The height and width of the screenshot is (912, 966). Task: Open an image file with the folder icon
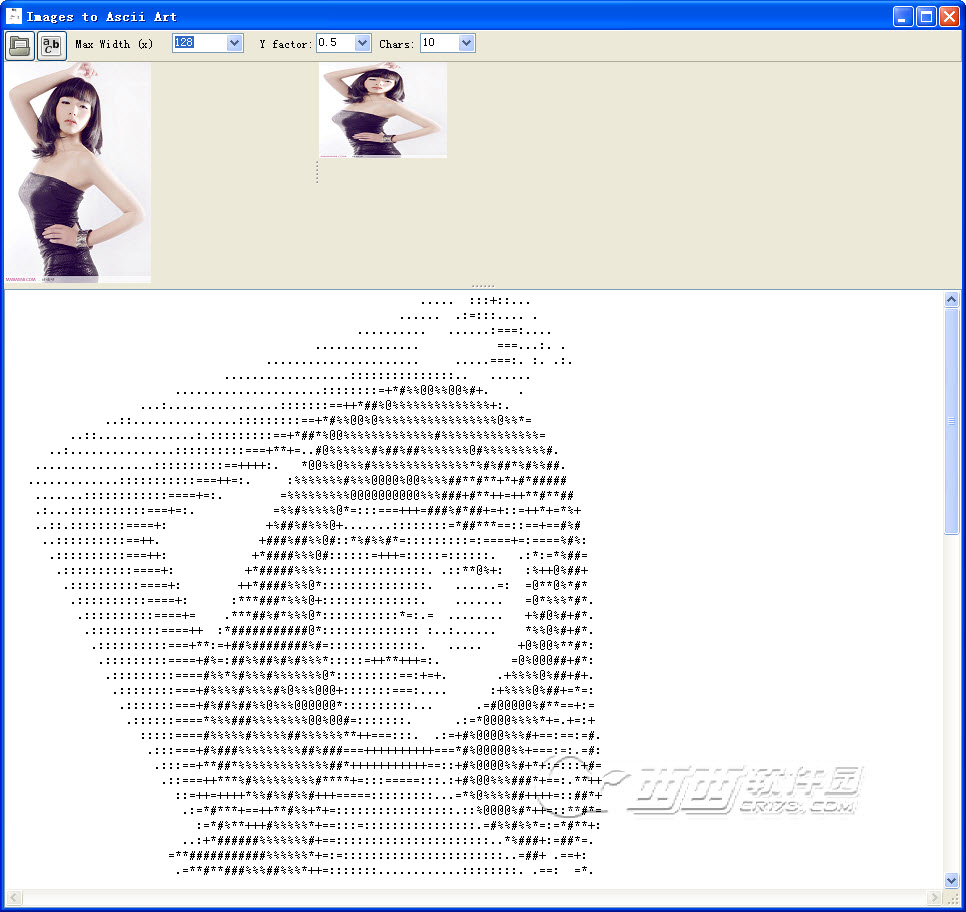tap(20, 46)
